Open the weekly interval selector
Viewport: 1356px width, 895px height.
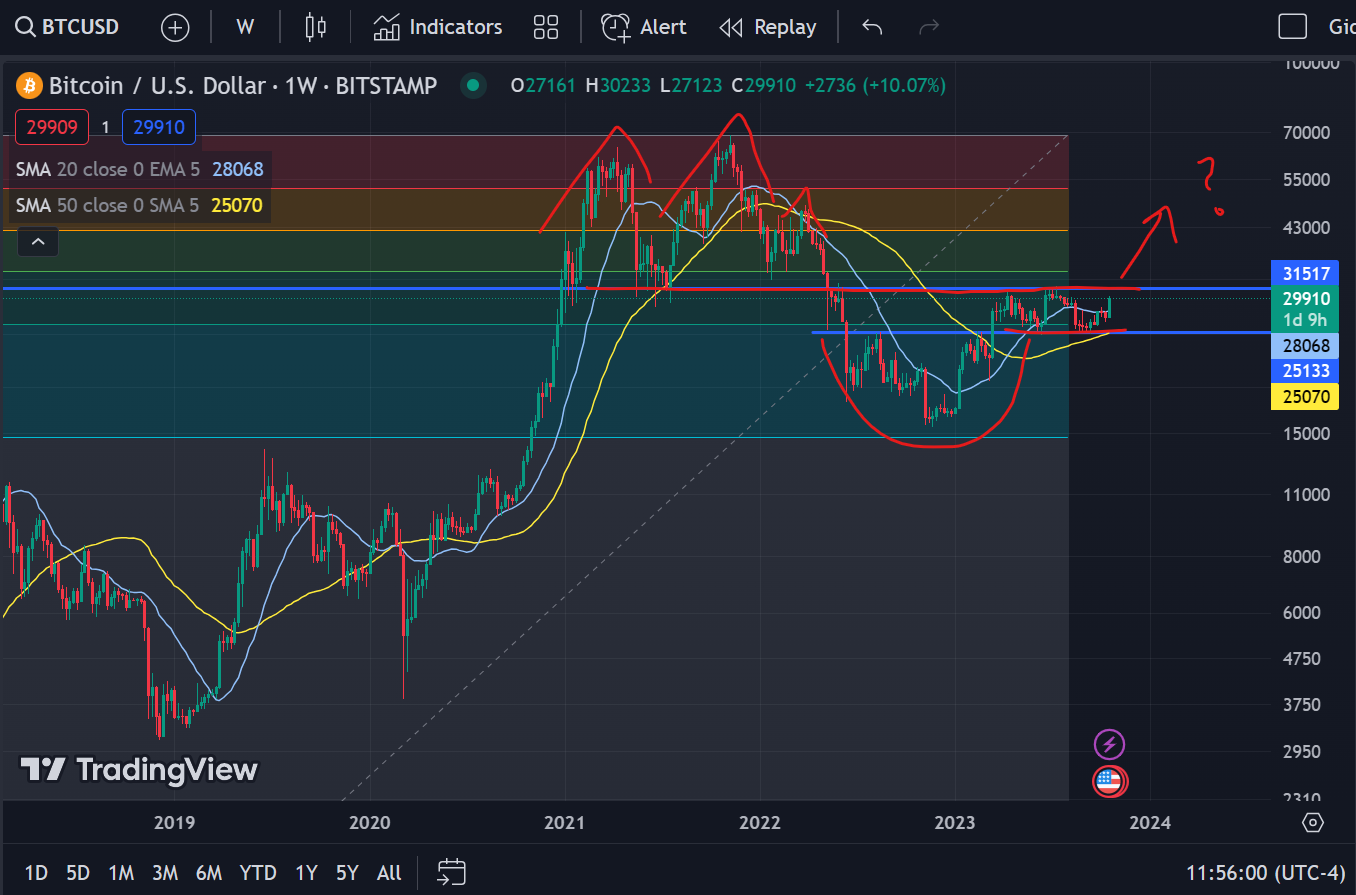point(245,27)
